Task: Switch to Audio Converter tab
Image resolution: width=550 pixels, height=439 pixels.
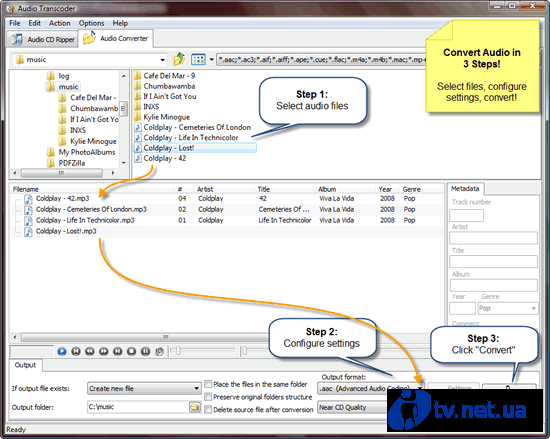Action: [x=115, y=39]
